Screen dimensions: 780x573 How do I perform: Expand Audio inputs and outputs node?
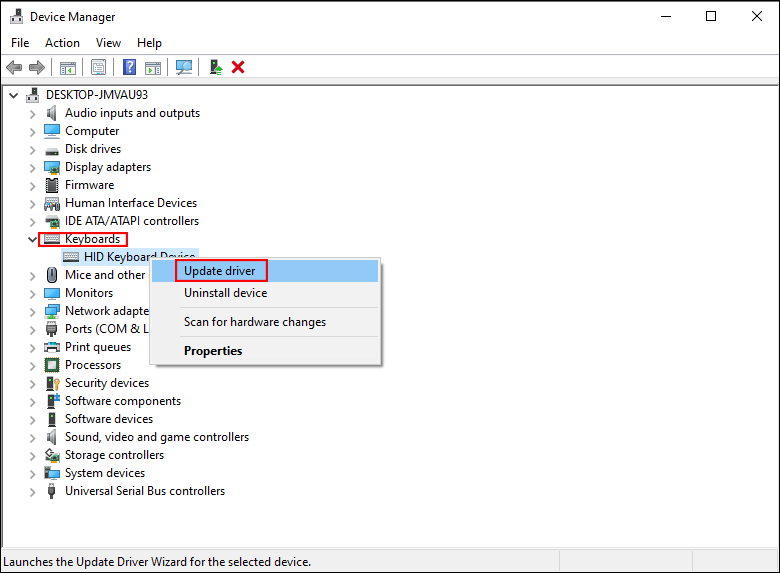pos(33,114)
